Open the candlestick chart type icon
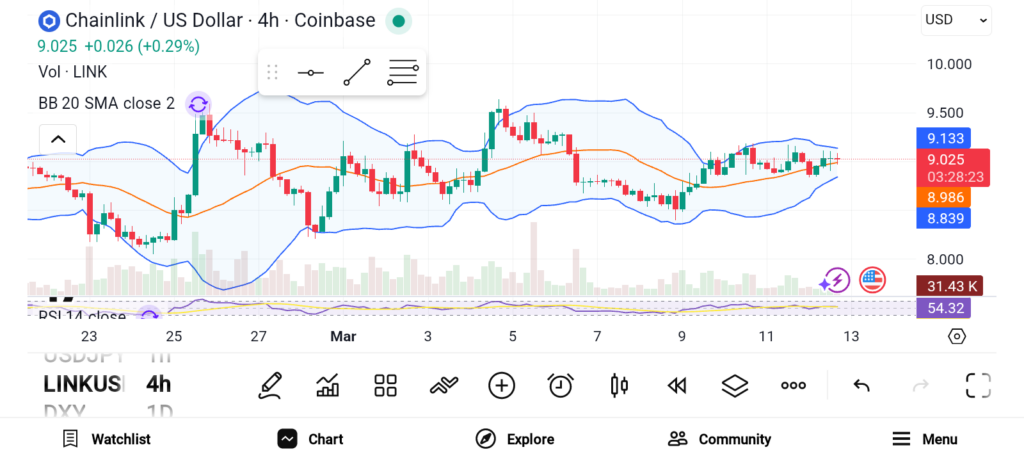The image size is (1024, 461). coord(619,385)
